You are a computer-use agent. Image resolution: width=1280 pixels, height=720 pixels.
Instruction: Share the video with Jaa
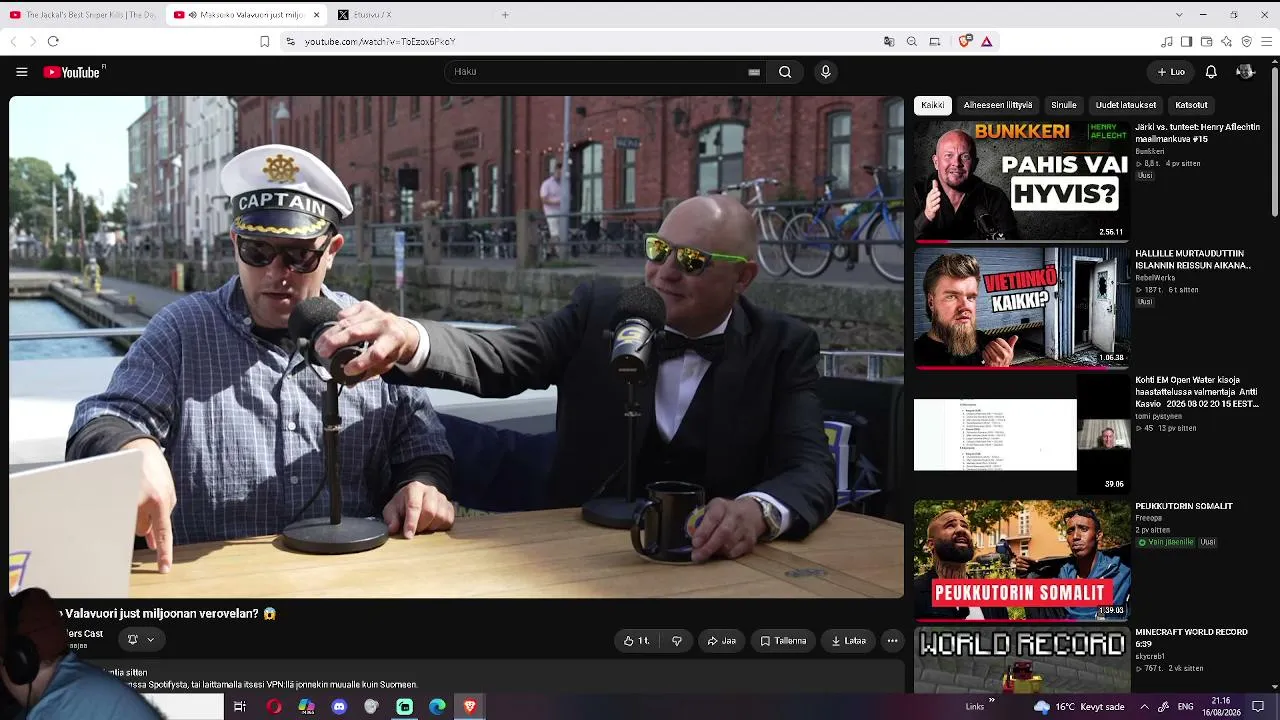722,641
